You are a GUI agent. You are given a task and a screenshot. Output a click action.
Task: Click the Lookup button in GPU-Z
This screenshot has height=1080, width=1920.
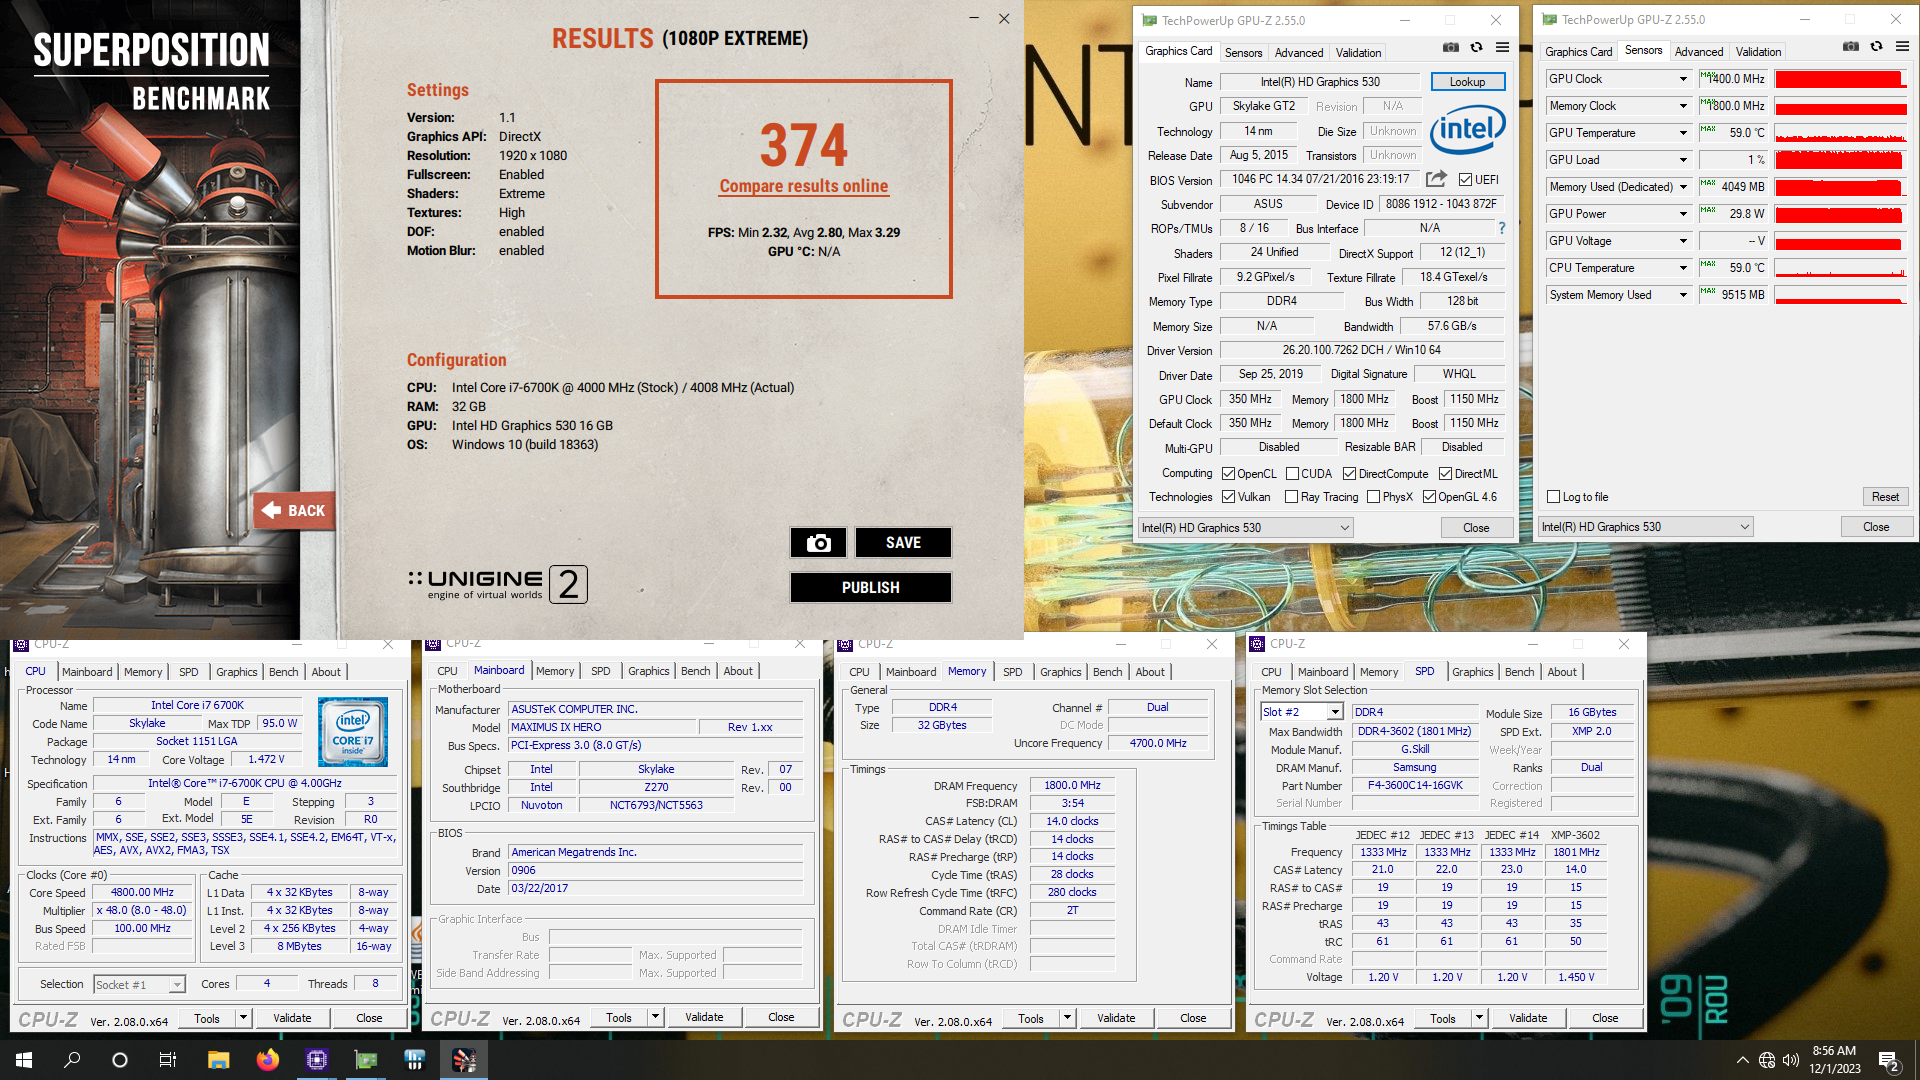click(1467, 82)
